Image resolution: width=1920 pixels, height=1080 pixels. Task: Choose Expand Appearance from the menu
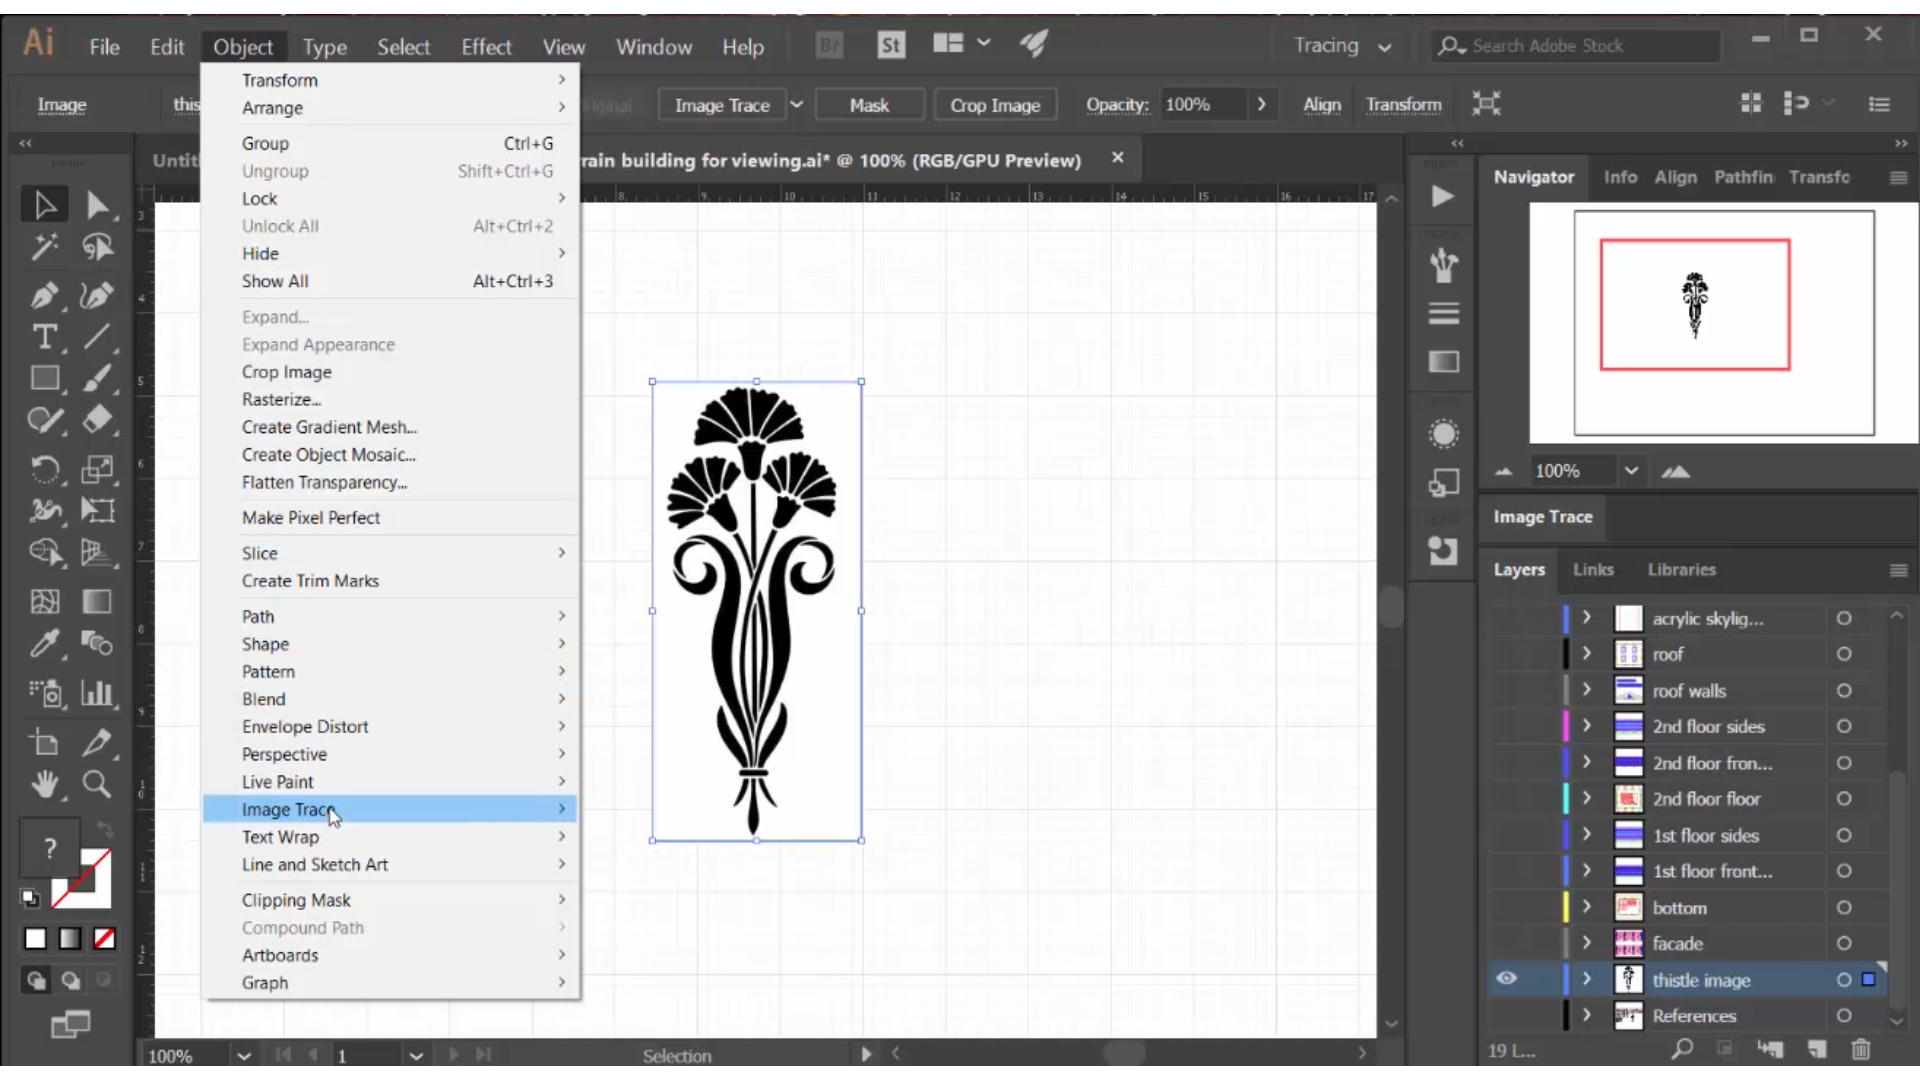tap(318, 344)
